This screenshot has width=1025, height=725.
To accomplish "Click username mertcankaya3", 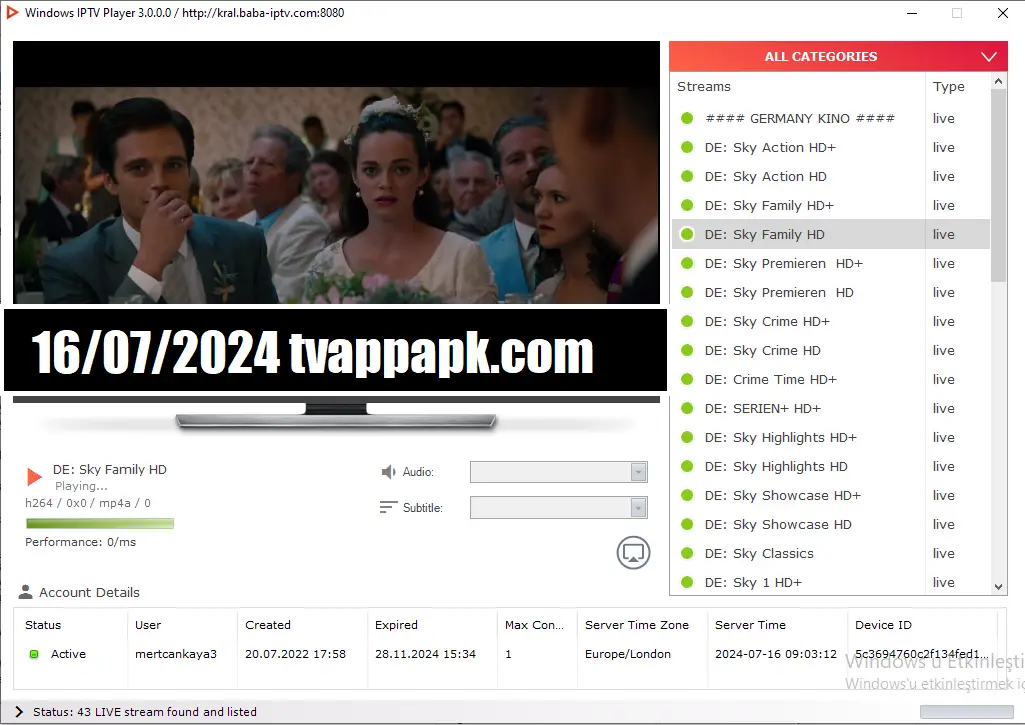I will [x=176, y=654].
